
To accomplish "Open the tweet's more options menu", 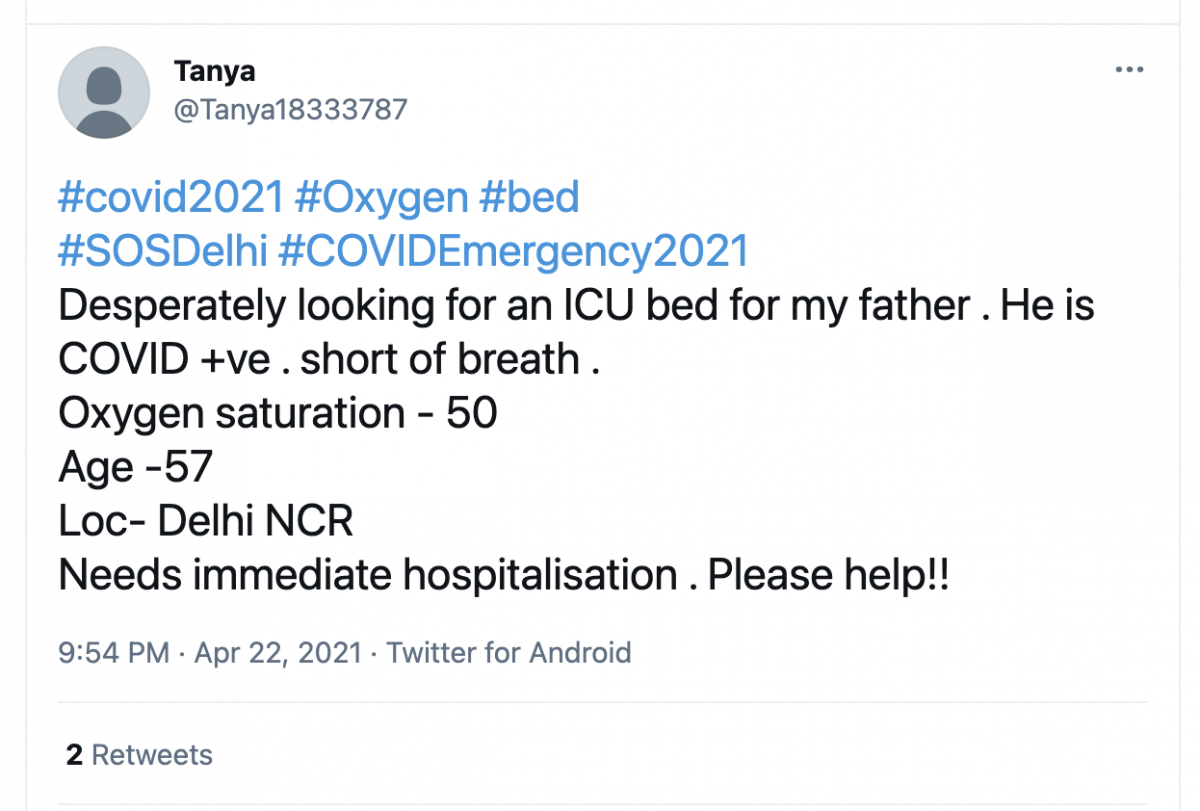I will click(1129, 70).
